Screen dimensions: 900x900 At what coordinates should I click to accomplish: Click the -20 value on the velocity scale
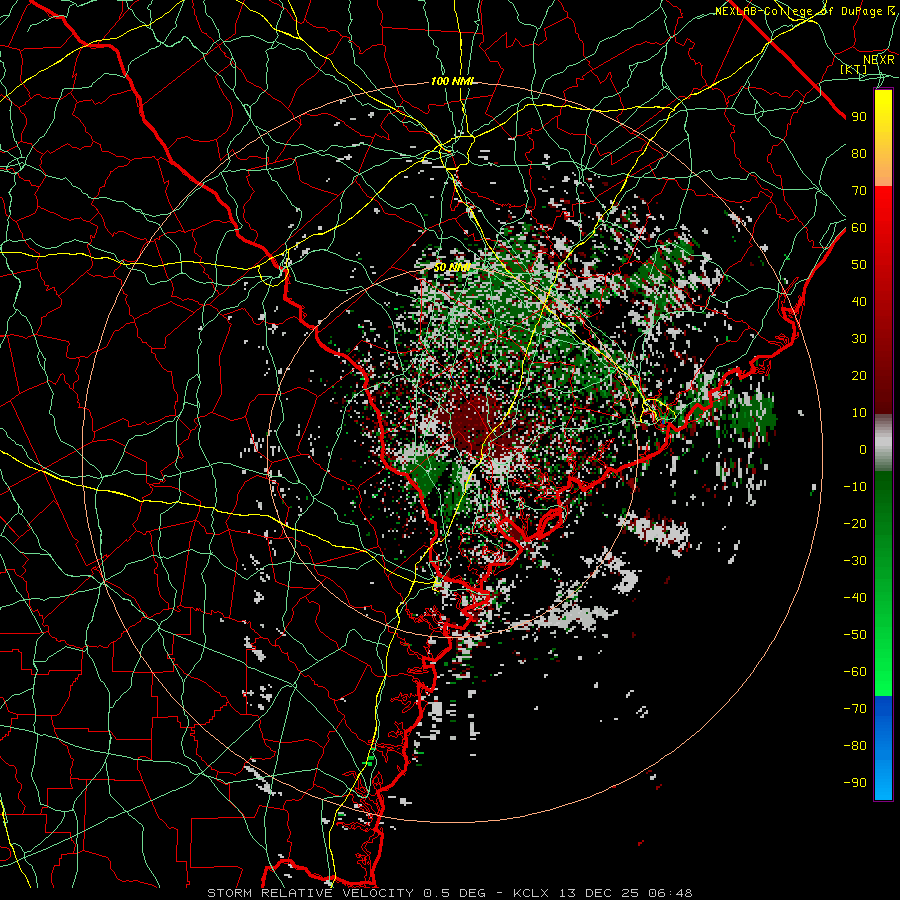(x=855, y=523)
